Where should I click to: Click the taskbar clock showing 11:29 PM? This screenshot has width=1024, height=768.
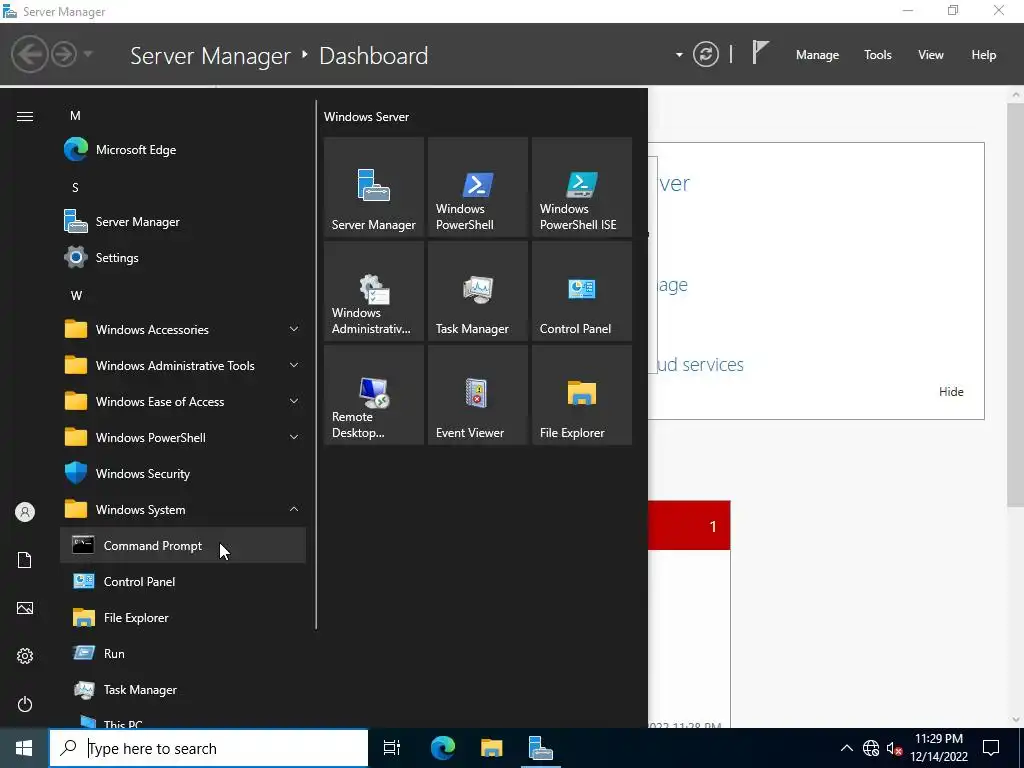click(939, 748)
